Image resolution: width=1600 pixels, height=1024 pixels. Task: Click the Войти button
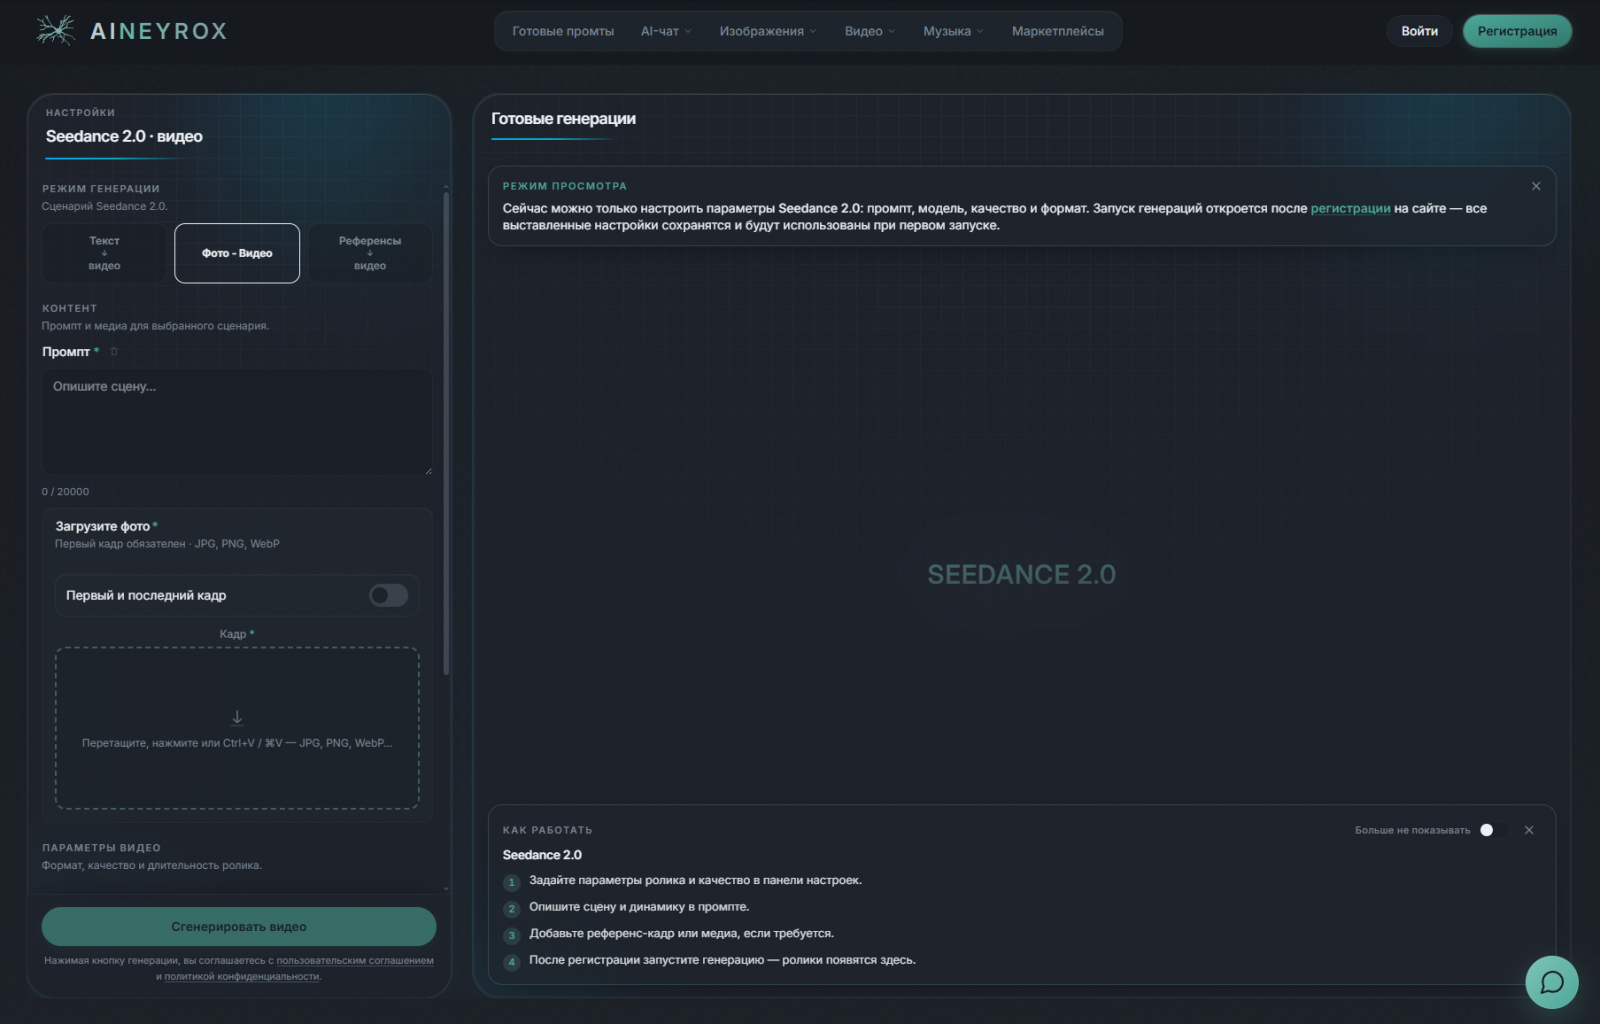tap(1419, 31)
